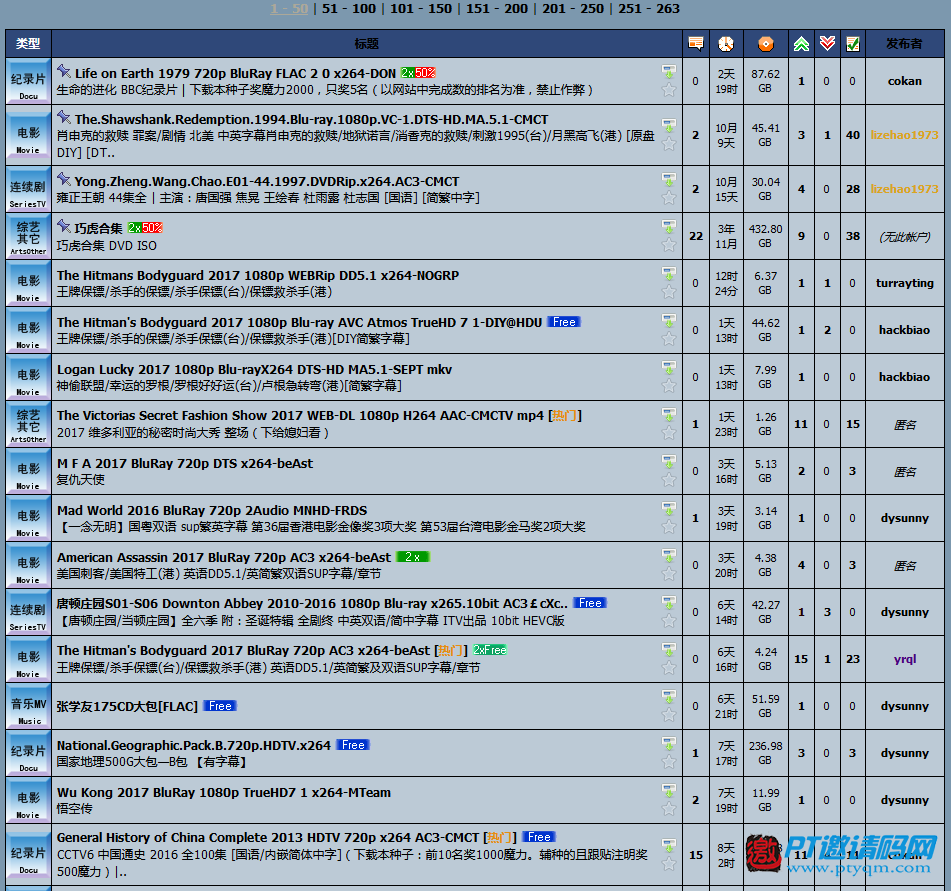Download Life on Earth 1979 torrent icon
Image resolution: width=951 pixels, height=891 pixels.
pos(668,72)
